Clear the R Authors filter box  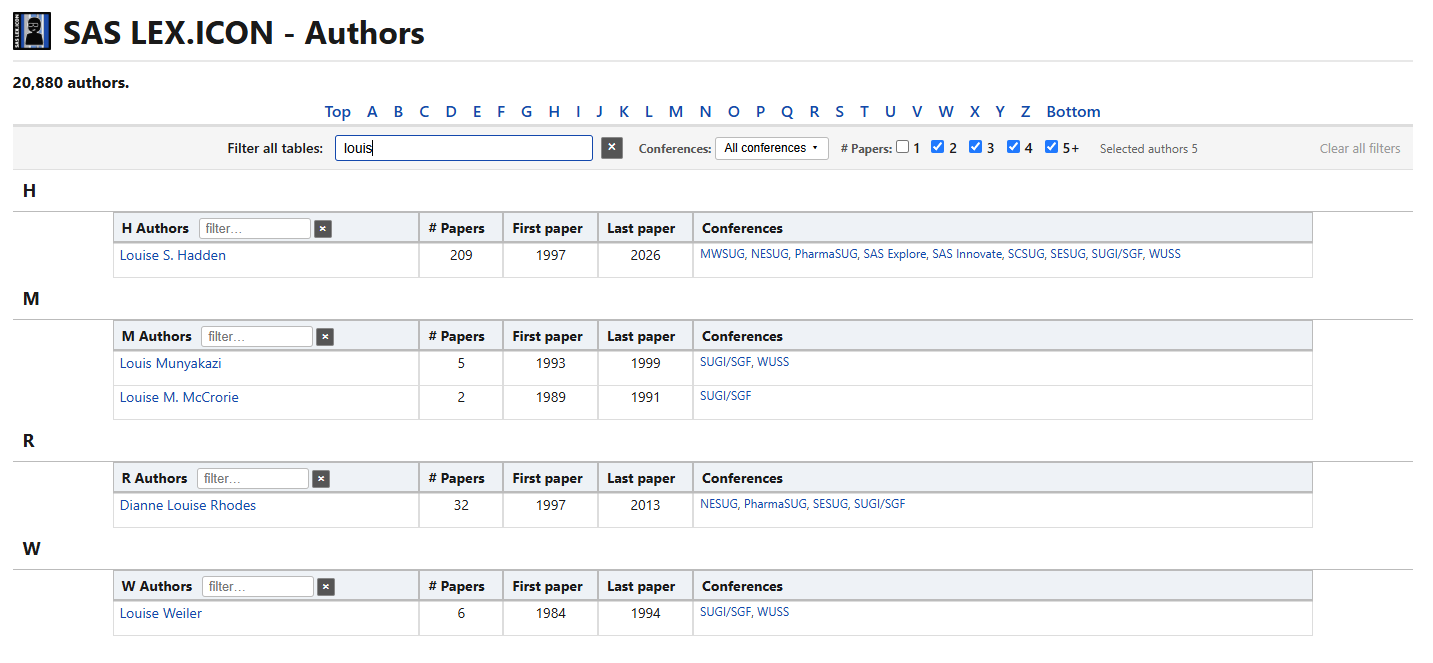click(x=321, y=479)
